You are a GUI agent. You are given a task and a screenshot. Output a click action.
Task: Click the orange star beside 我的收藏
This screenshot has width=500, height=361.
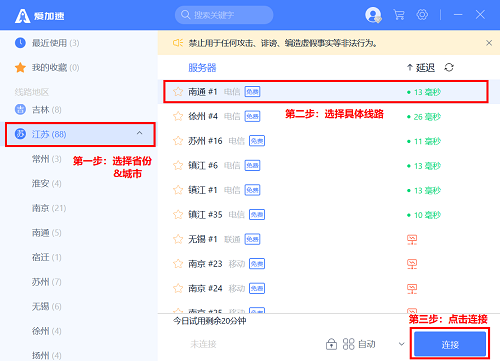[x=20, y=67]
